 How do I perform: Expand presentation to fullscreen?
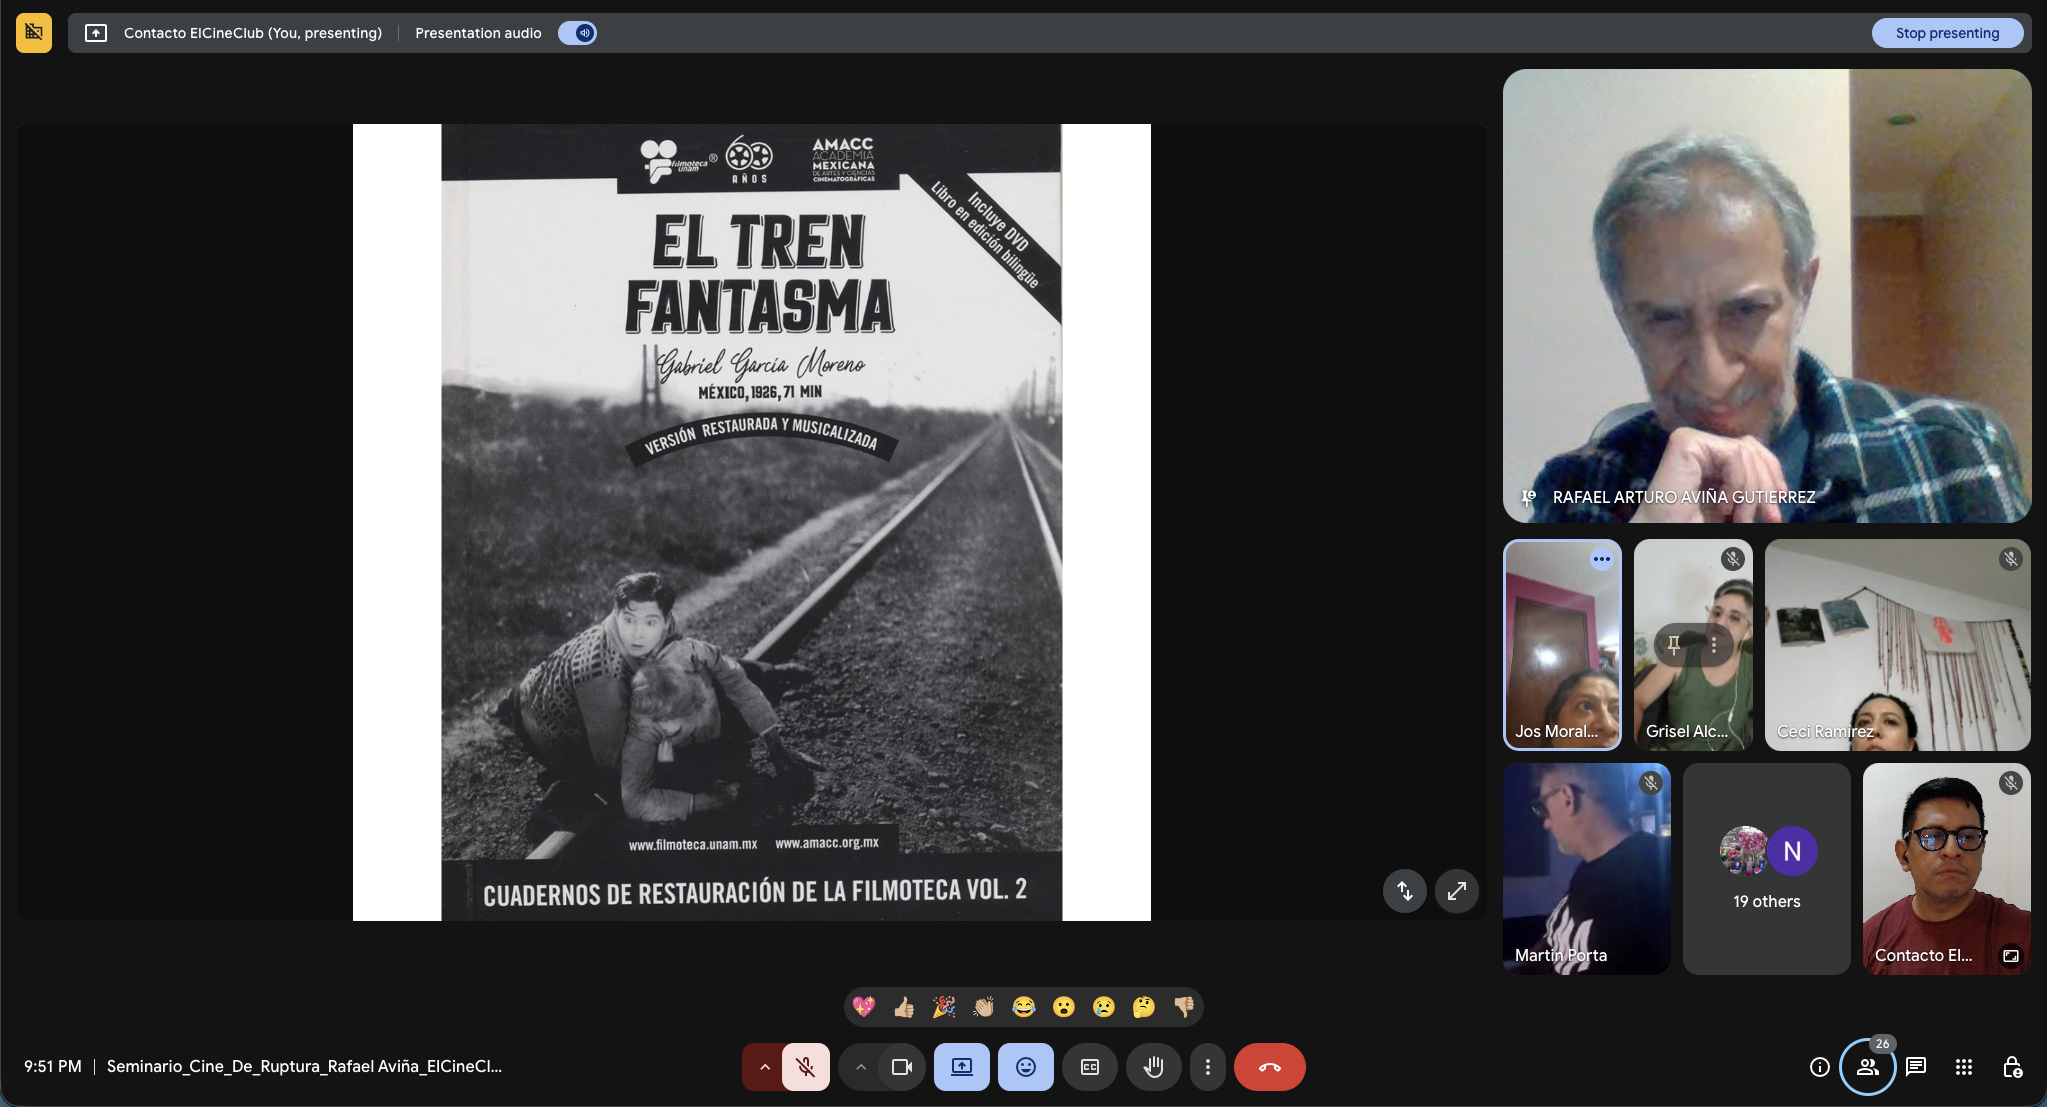(1457, 890)
